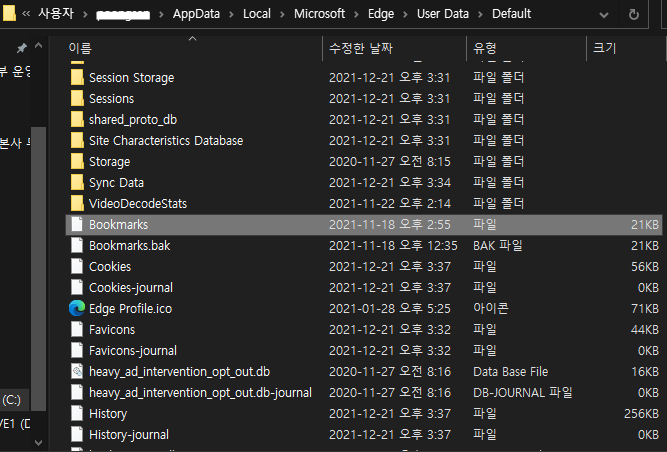Click the 44KB size of Favicons
This screenshot has height=452, width=667.
click(645, 330)
